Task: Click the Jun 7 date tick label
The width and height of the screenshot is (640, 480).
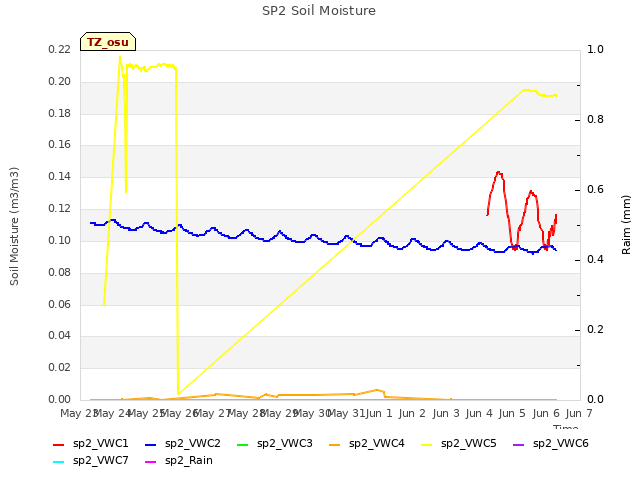Action: pos(579,413)
